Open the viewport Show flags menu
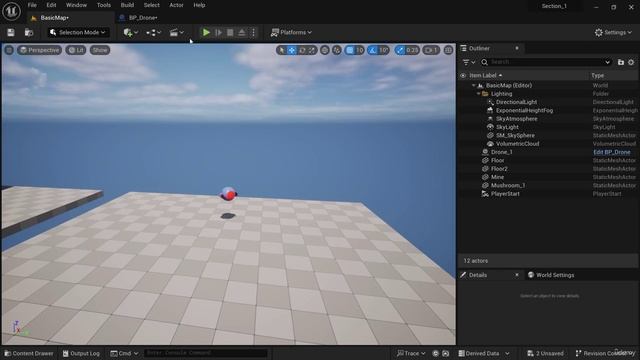 (100, 50)
